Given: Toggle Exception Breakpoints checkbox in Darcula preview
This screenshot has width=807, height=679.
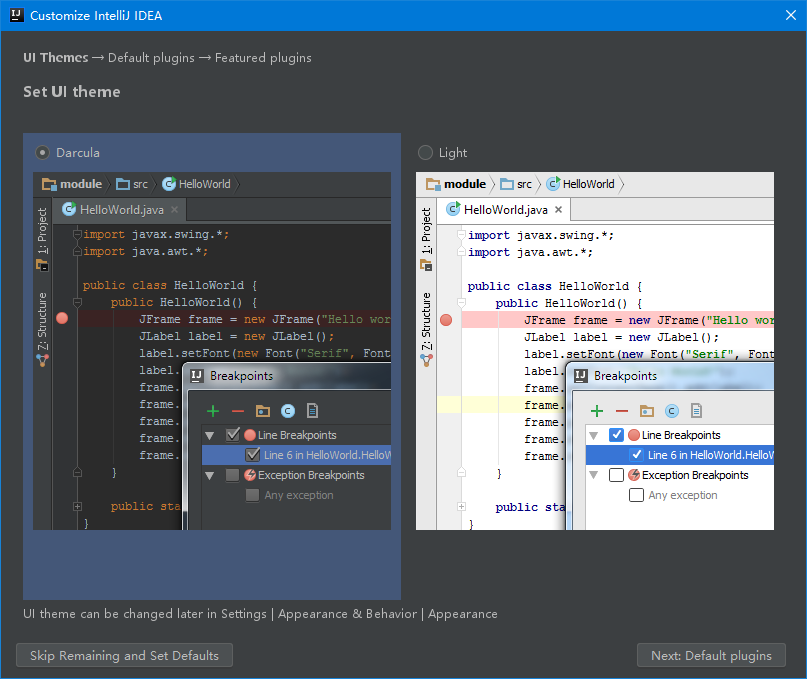Looking at the screenshot, I should [233, 475].
